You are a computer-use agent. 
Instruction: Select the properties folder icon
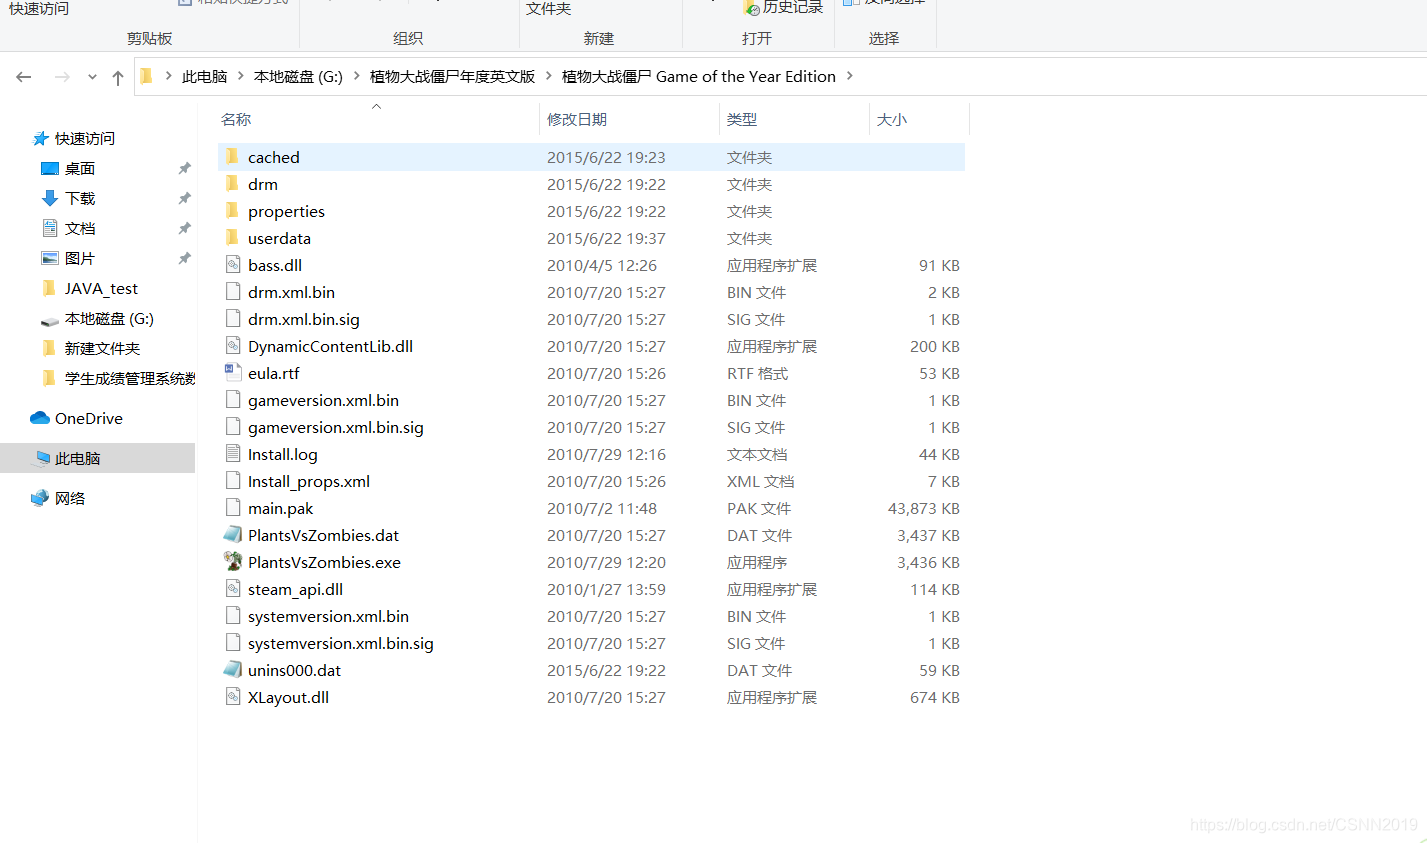(232, 211)
